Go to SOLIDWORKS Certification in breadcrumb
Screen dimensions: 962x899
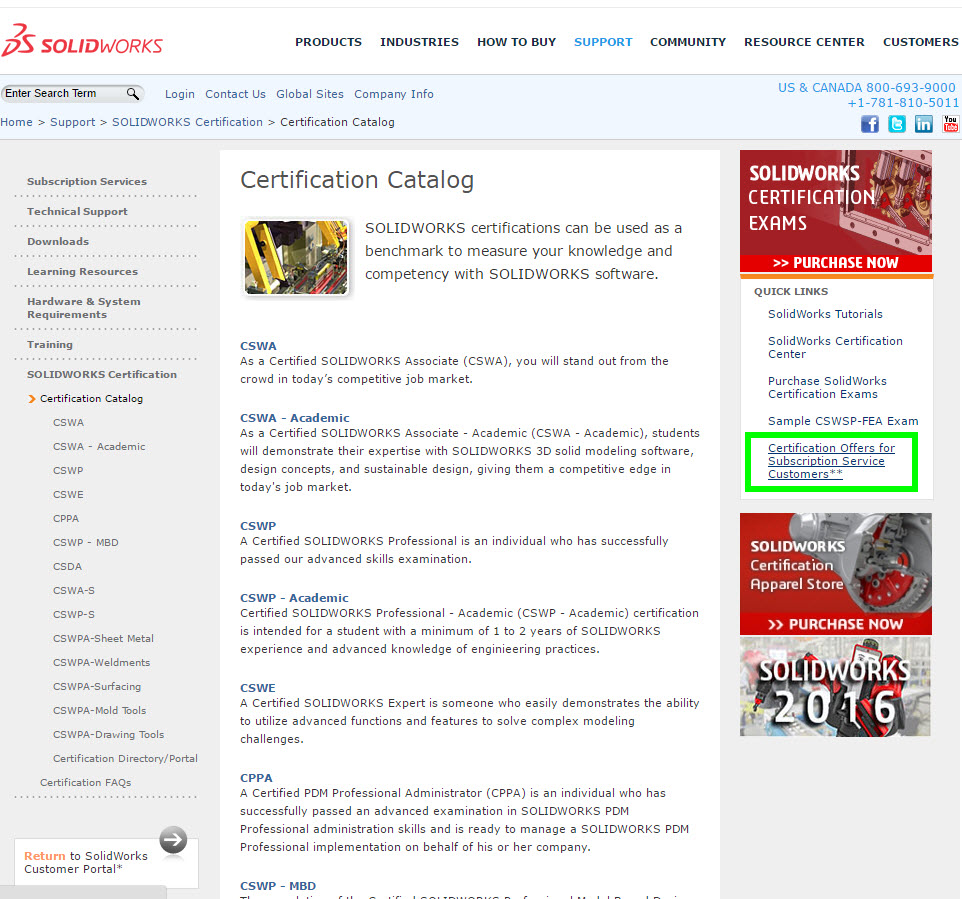pos(187,122)
